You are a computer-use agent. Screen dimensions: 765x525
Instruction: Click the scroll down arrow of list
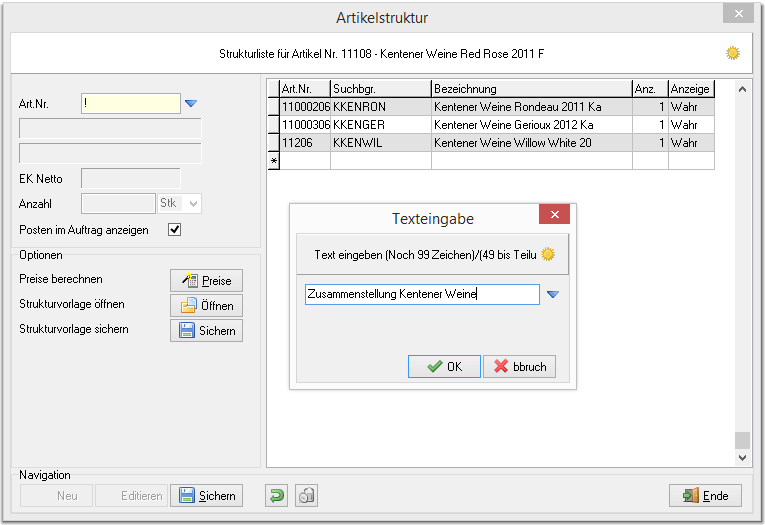[742, 458]
